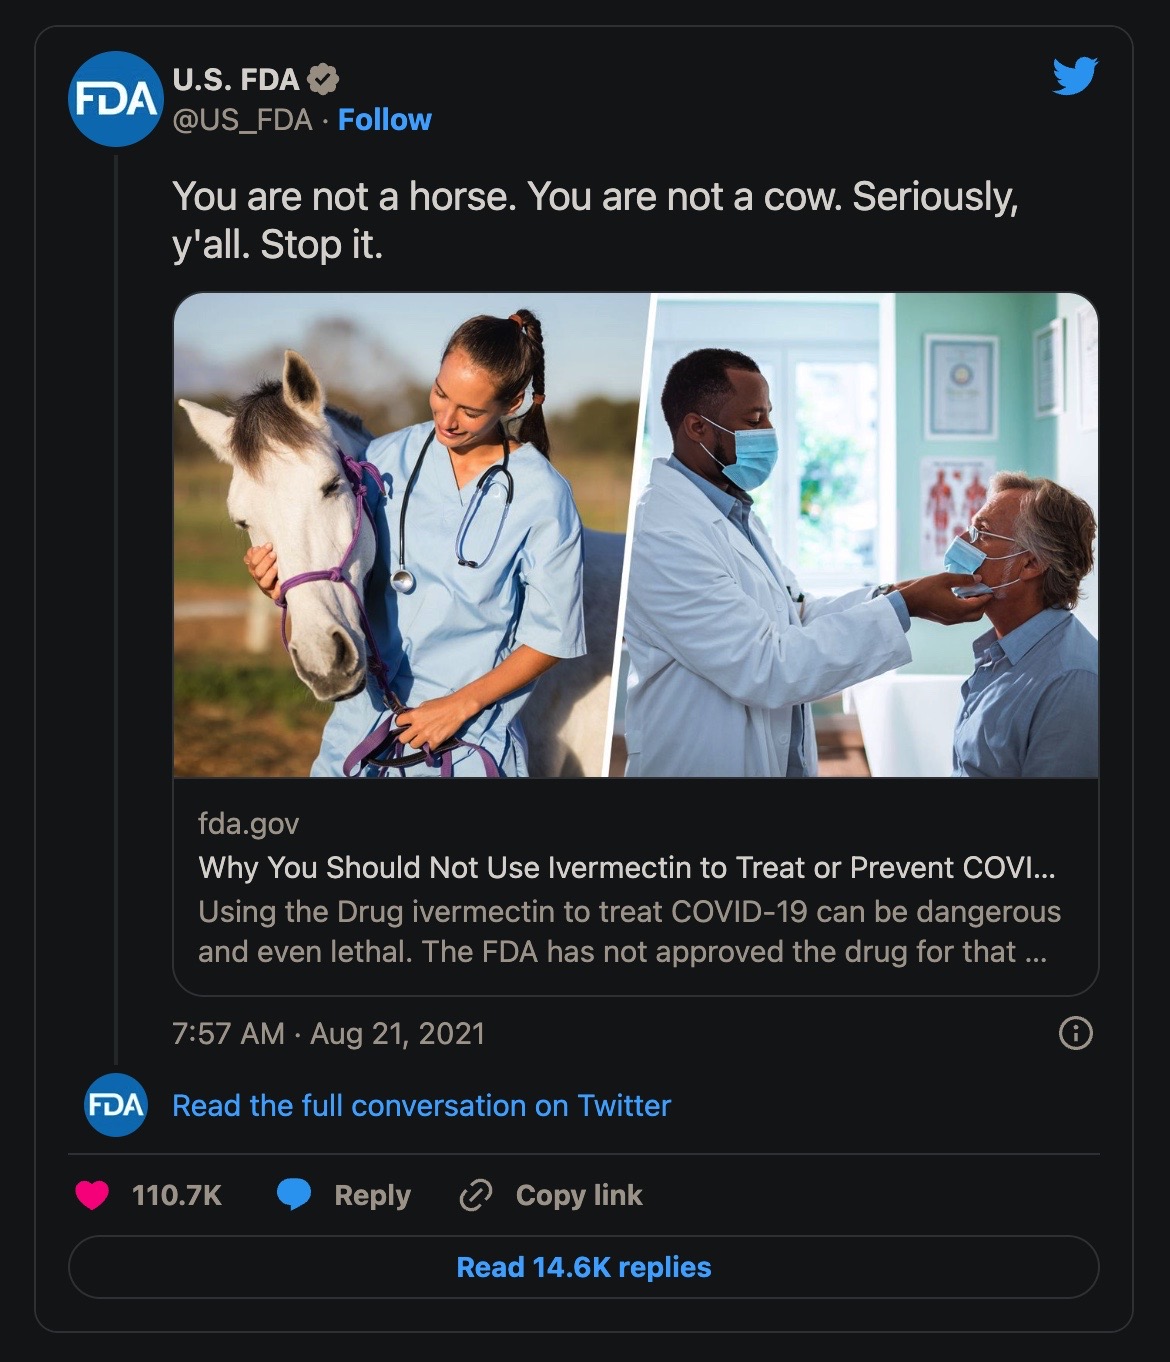Click the small FDA avatar near conversation link
This screenshot has height=1362, width=1170.
(x=116, y=1105)
